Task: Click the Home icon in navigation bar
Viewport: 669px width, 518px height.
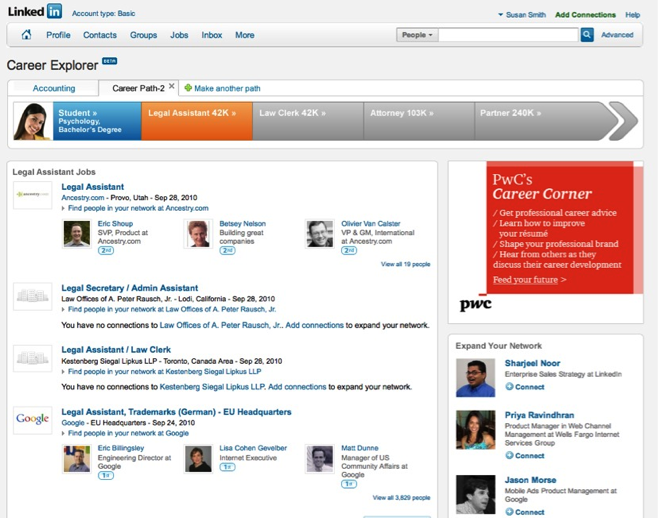Action: (x=26, y=35)
